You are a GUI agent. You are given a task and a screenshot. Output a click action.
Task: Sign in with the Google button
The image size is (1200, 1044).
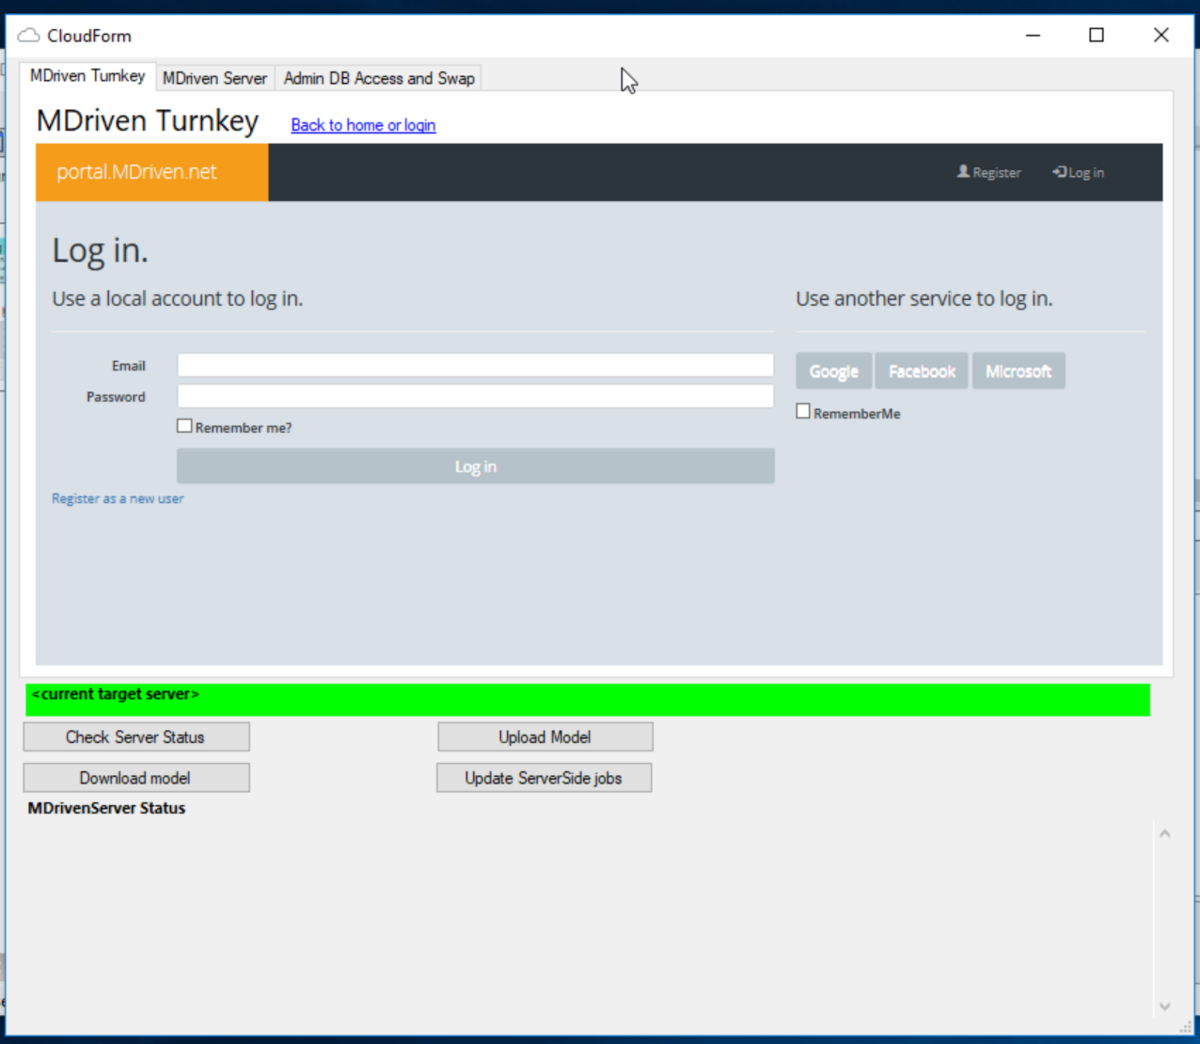pyautogui.click(x=834, y=371)
